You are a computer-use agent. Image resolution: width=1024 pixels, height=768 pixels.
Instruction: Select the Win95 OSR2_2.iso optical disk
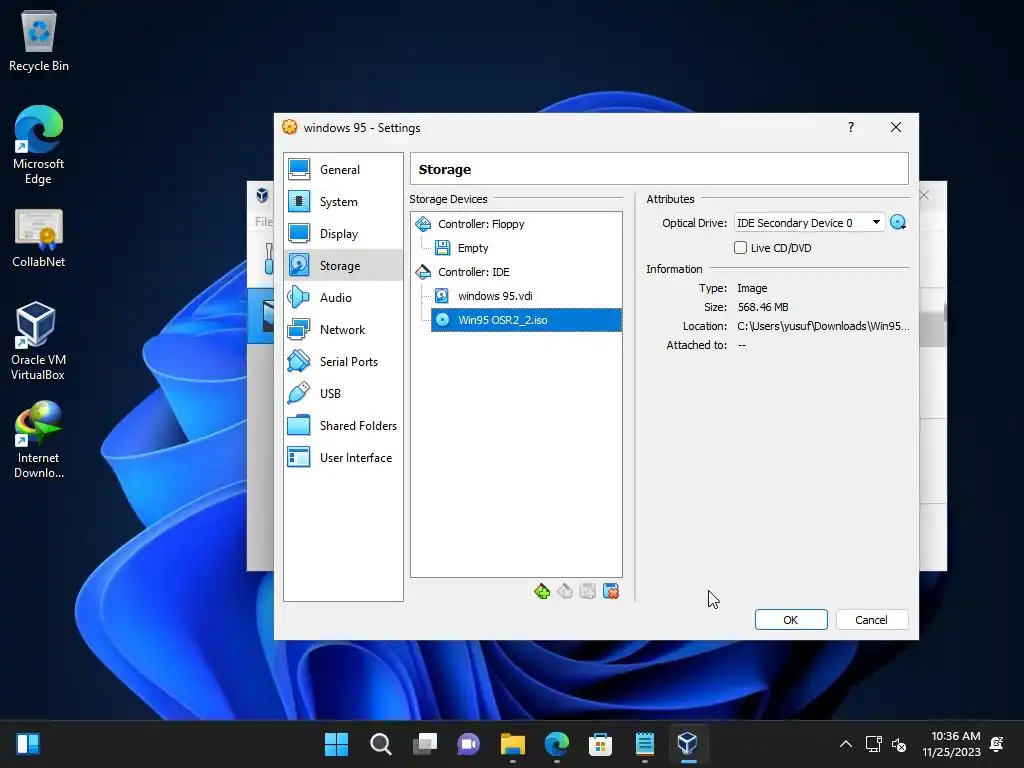526,320
